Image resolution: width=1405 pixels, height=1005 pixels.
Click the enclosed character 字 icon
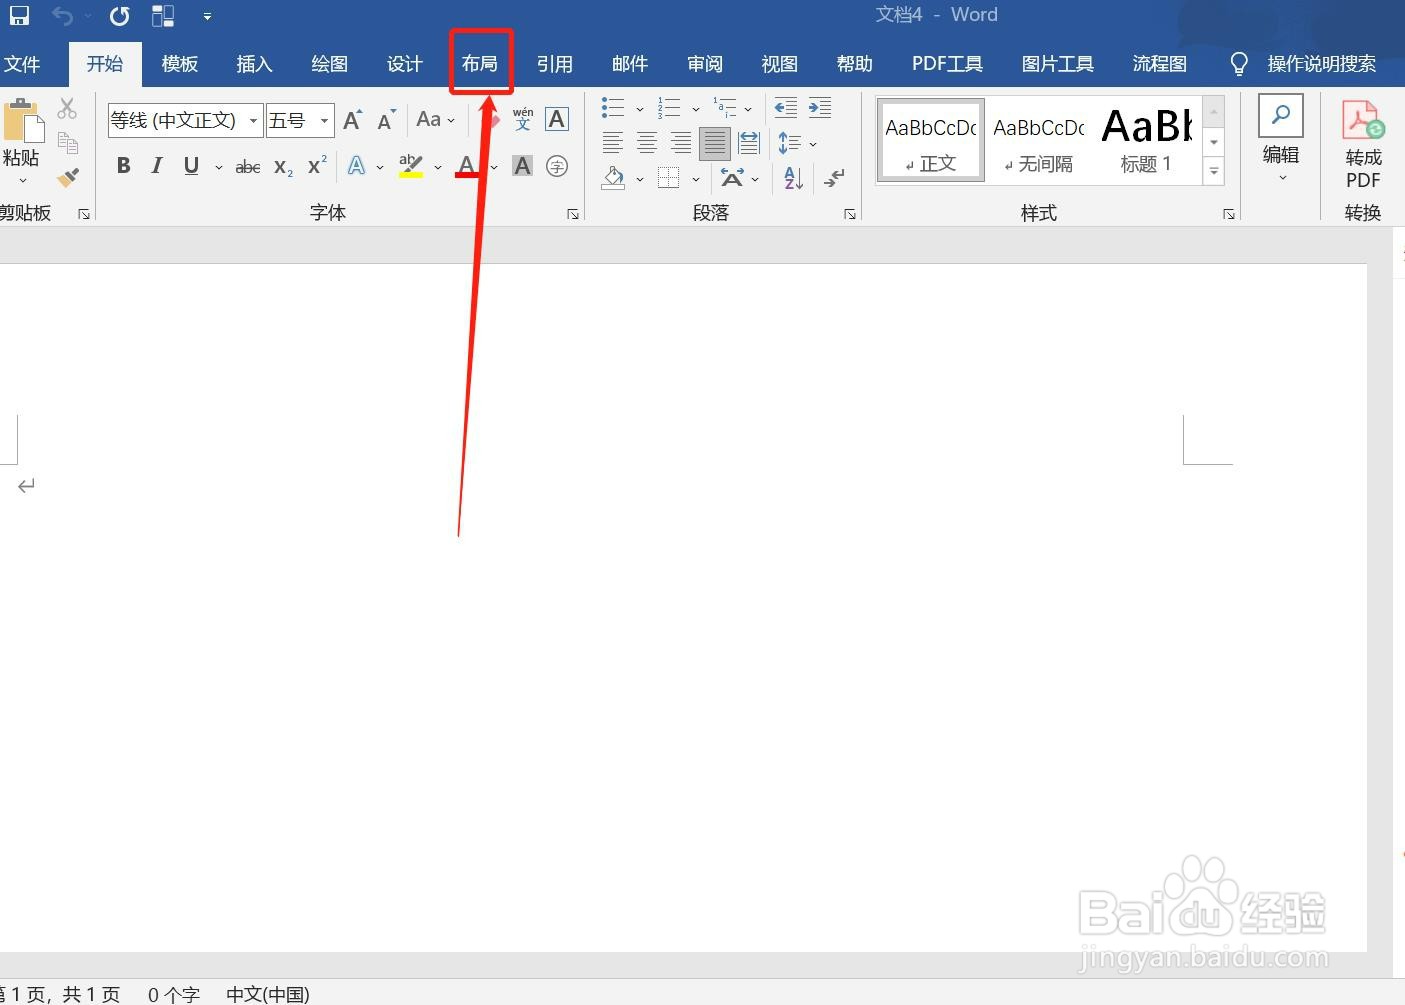pos(557,166)
